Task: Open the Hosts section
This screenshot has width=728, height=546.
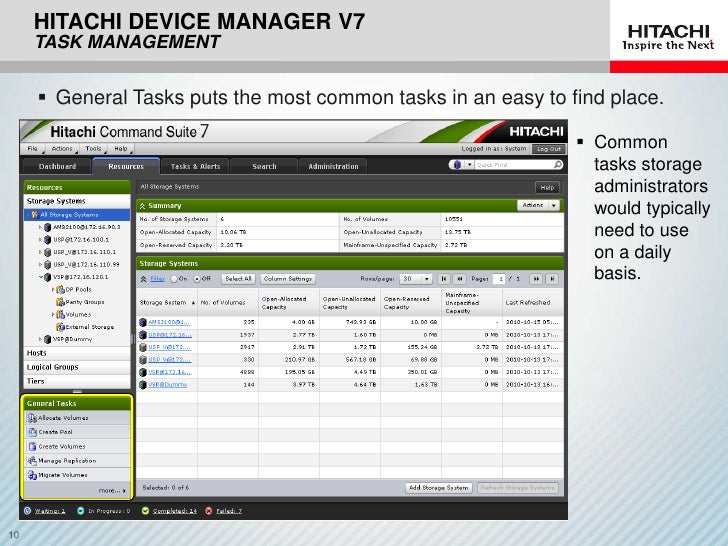Action: pyautogui.click(x=77, y=353)
